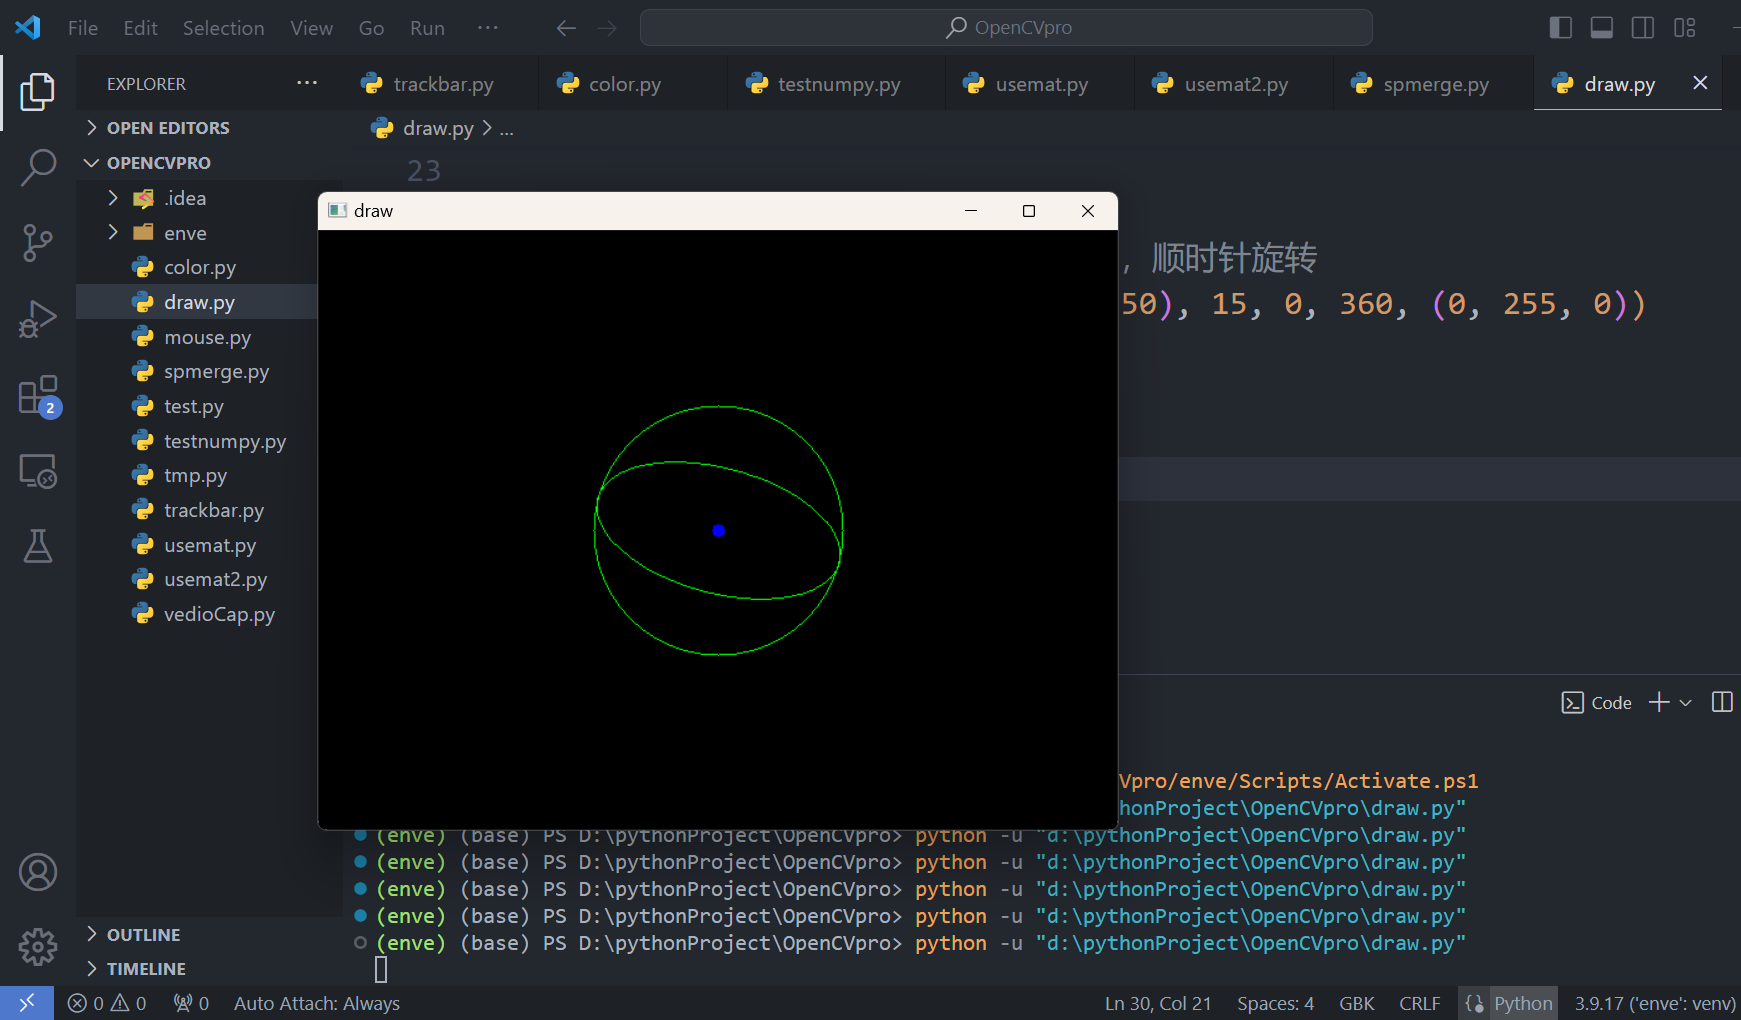The height and width of the screenshot is (1020, 1741).
Task: Click Auto Attach: Always in status bar
Action: 317,1003
